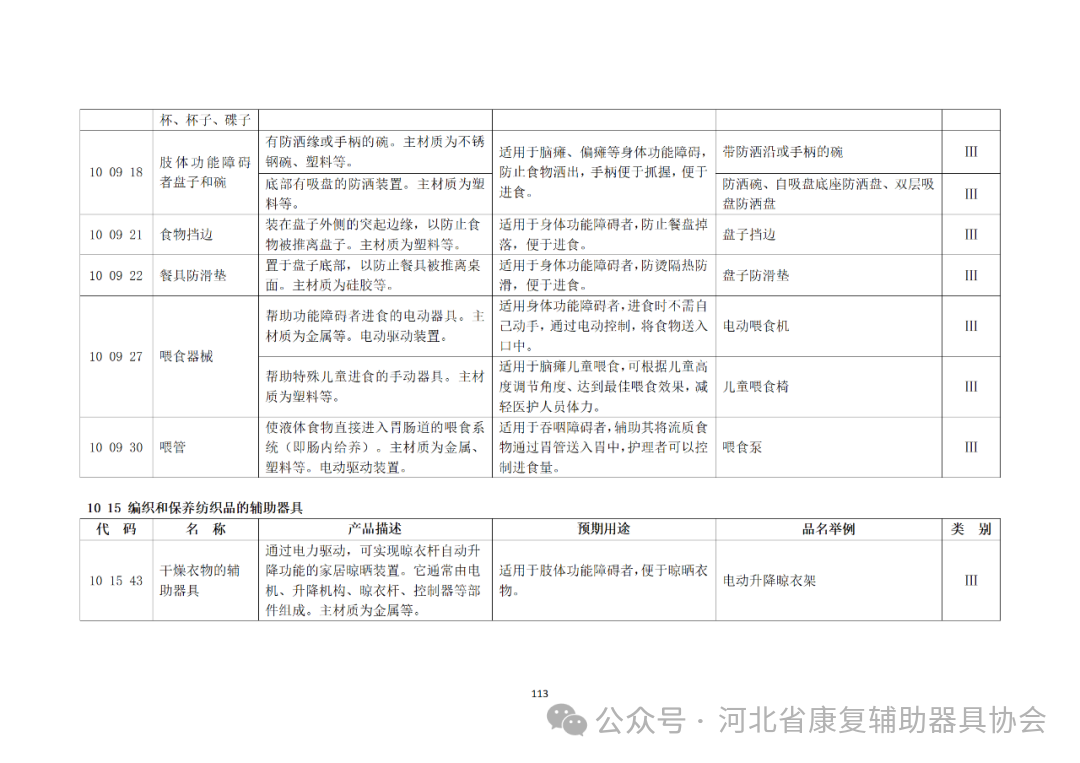Select the 产品描述 column header
Image resolution: width=1080 pixels, height=763 pixels.
pos(375,528)
